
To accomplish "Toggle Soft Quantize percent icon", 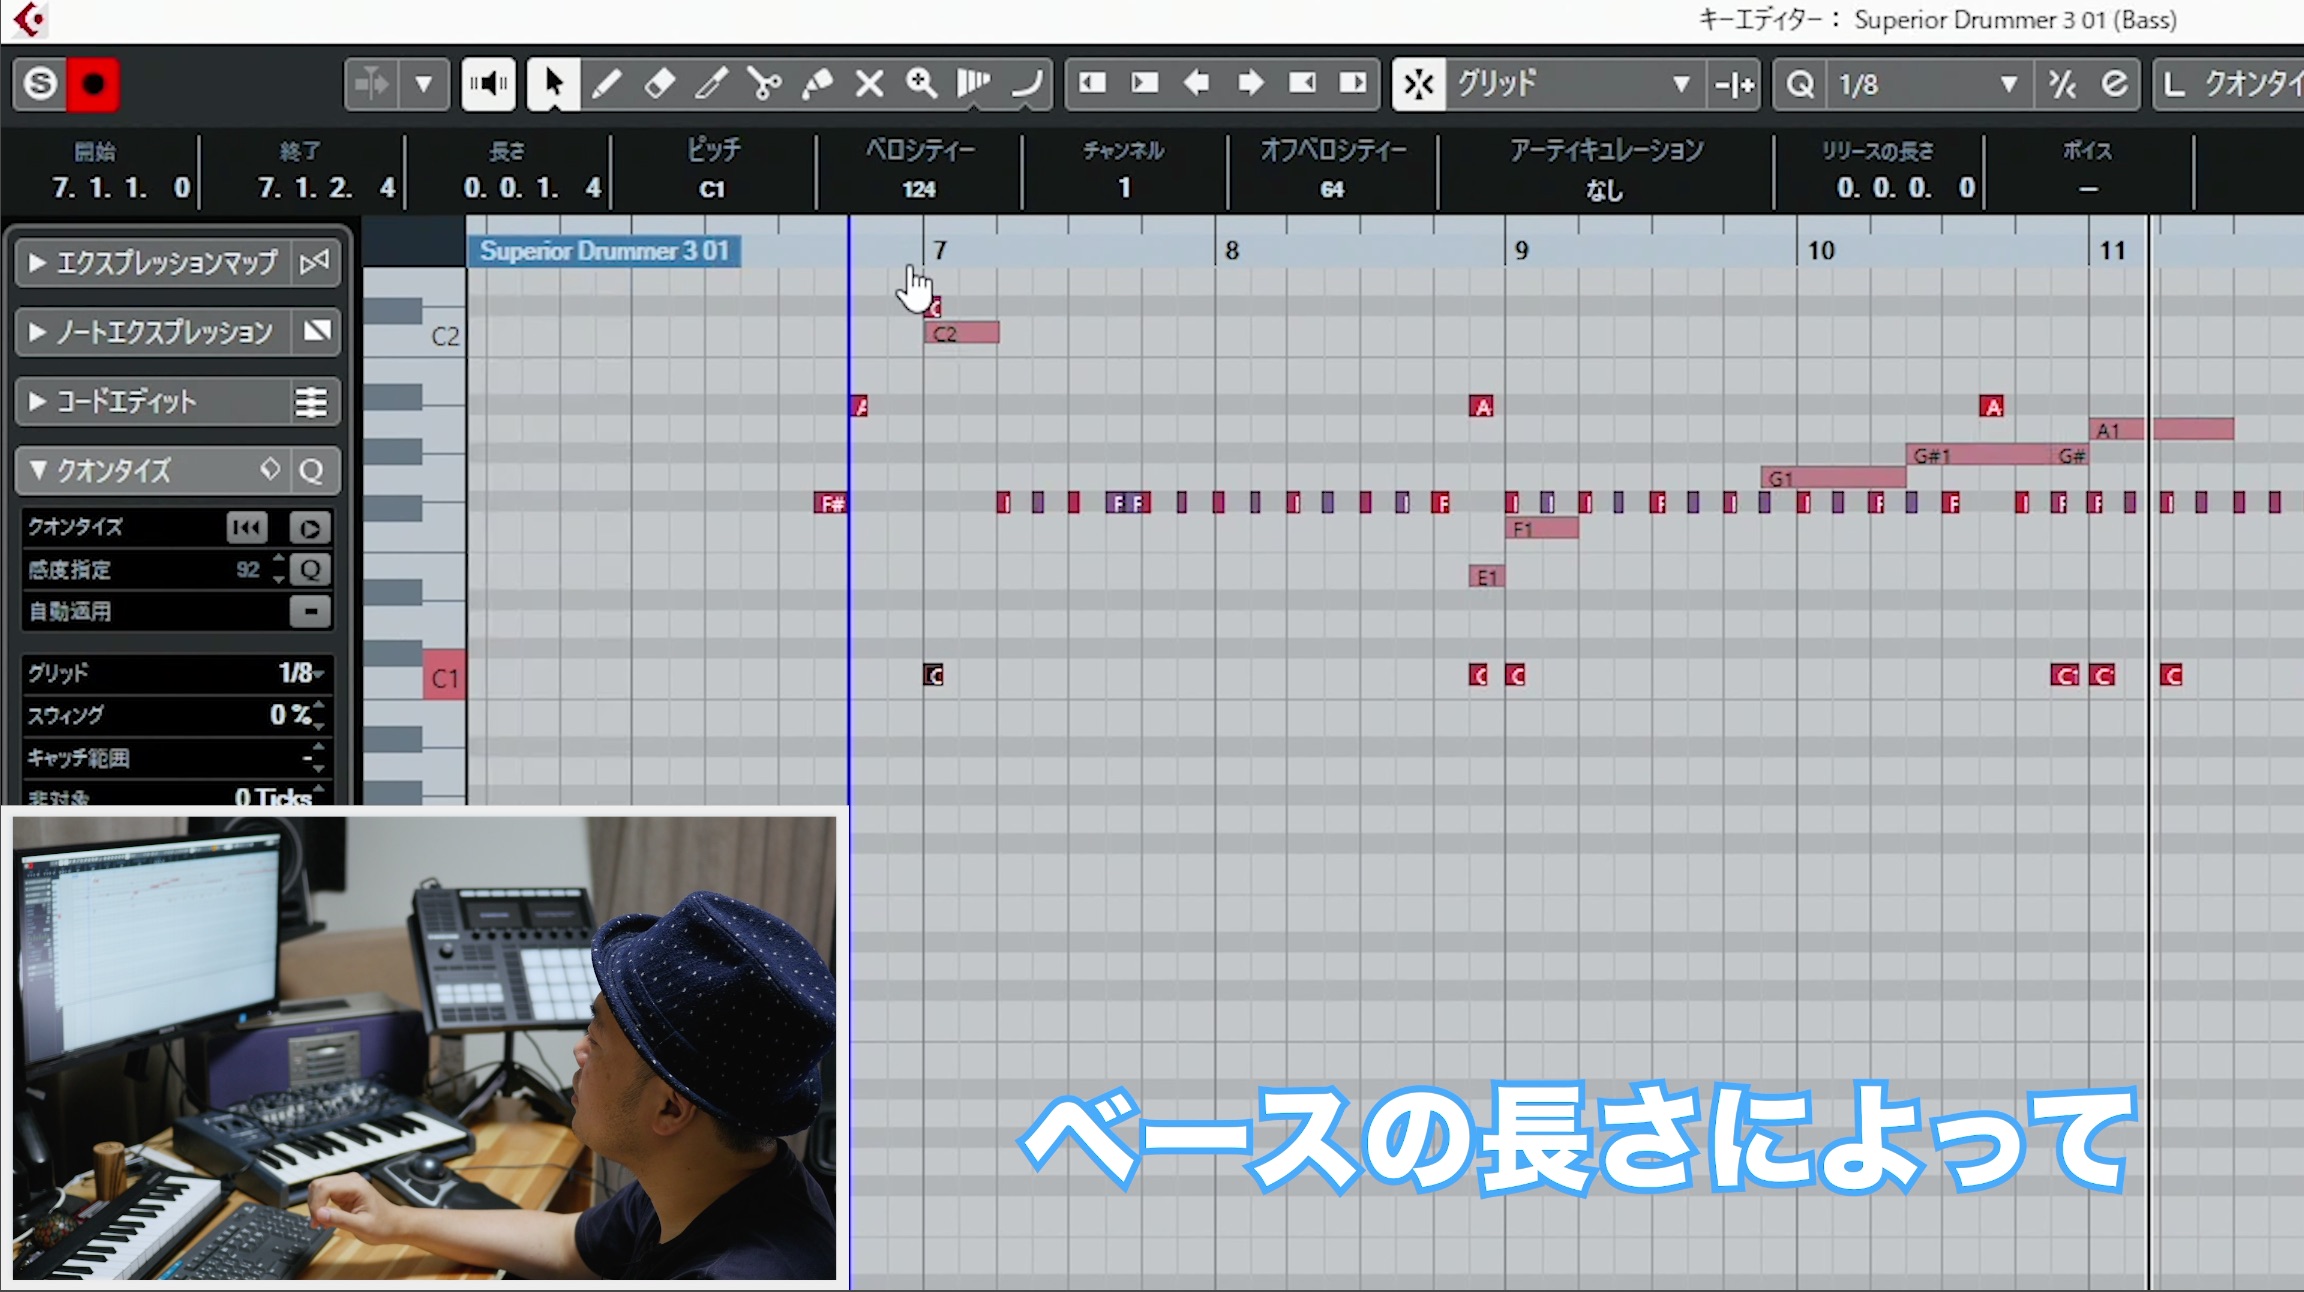I will 2062,84.
